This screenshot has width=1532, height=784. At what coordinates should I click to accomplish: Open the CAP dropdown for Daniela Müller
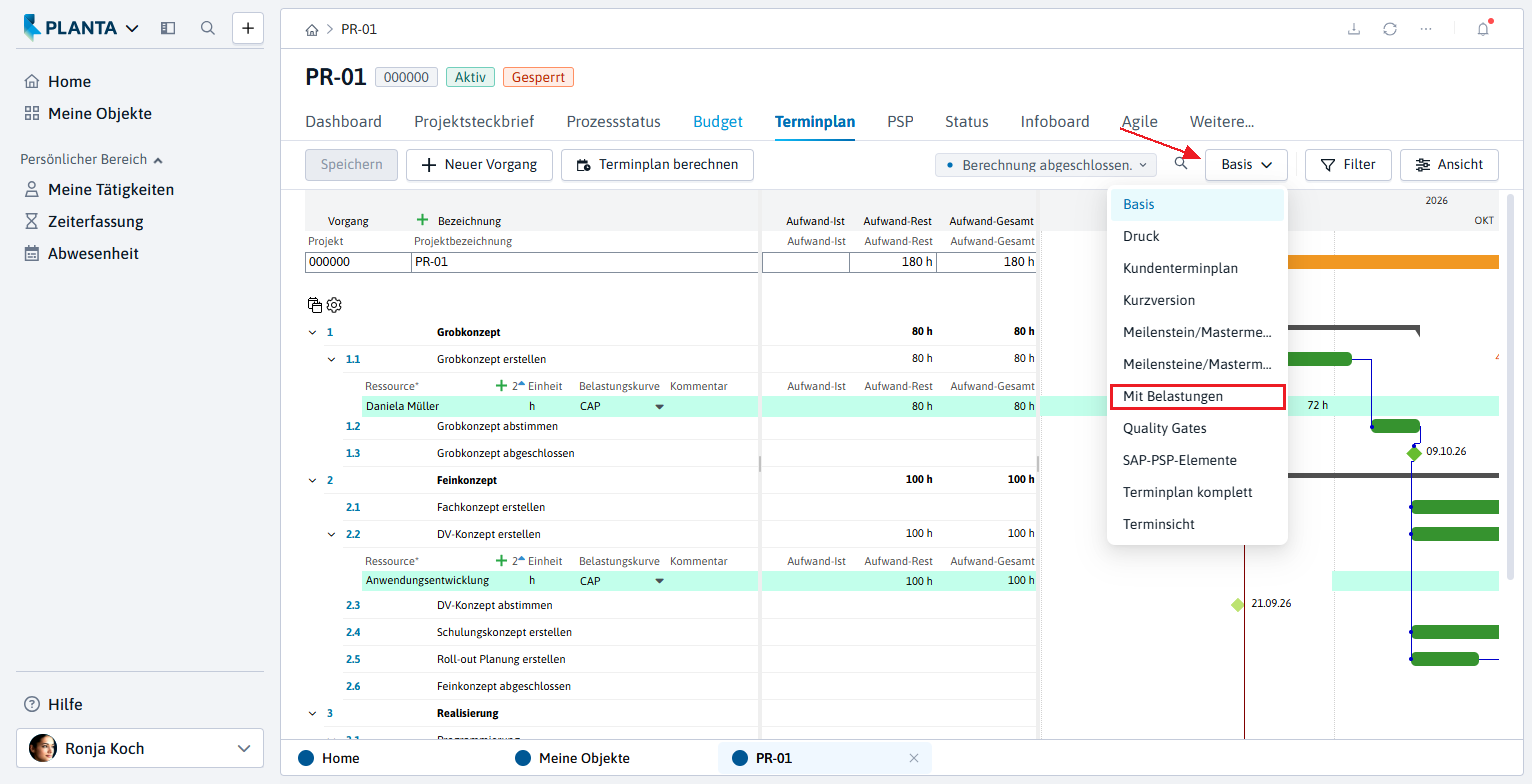tap(659, 406)
